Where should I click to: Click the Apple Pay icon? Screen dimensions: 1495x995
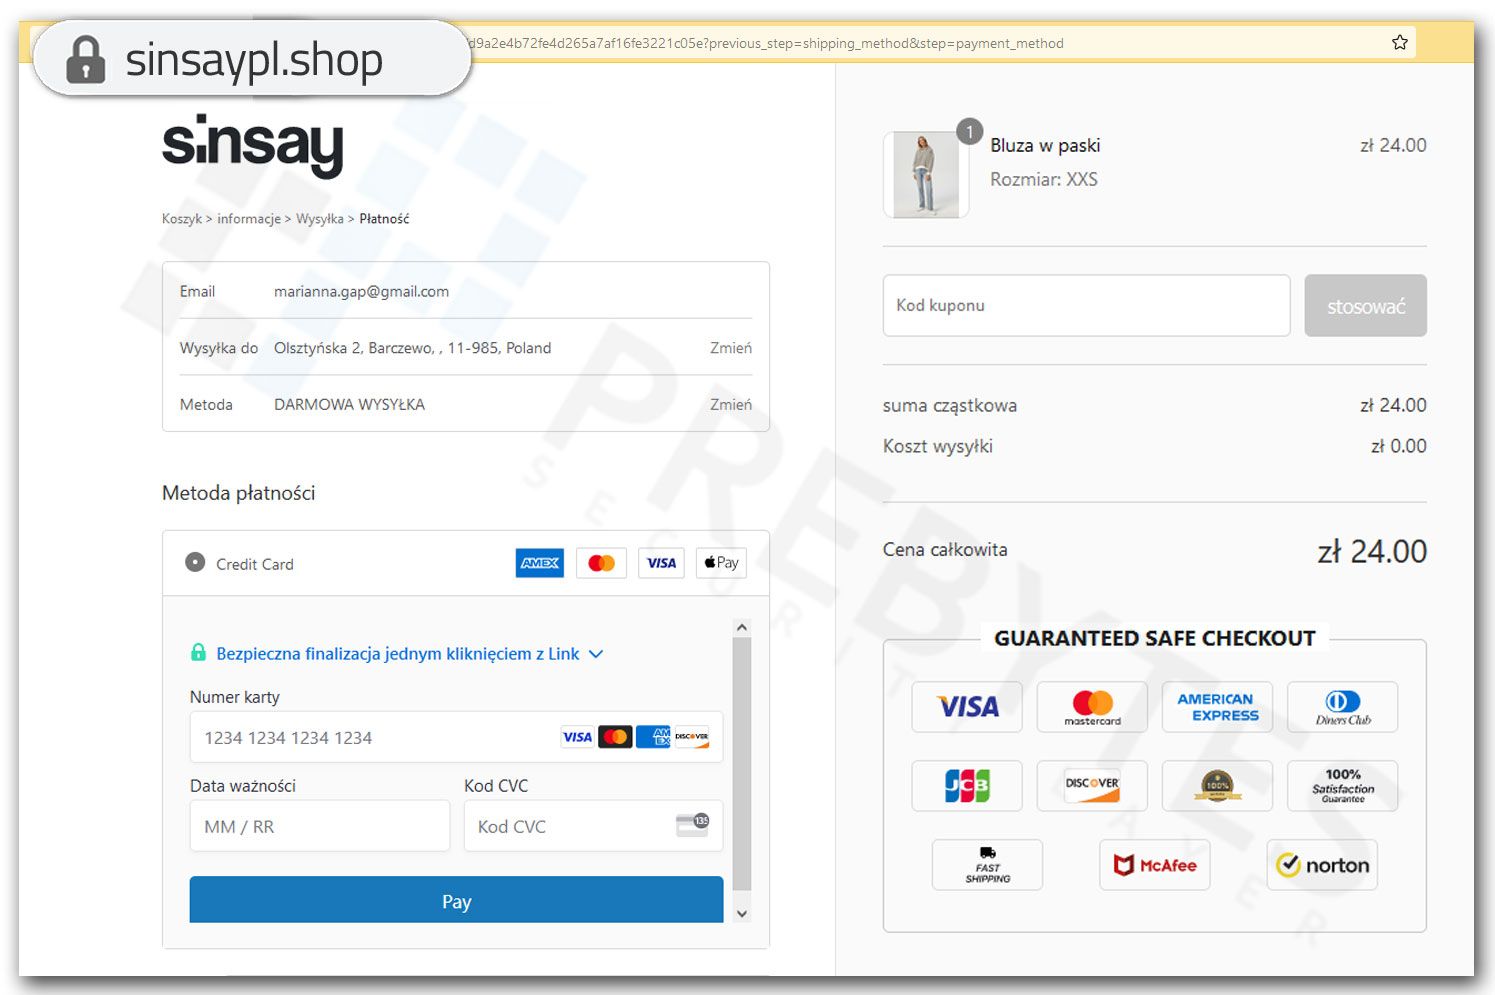[x=721, y=563]
